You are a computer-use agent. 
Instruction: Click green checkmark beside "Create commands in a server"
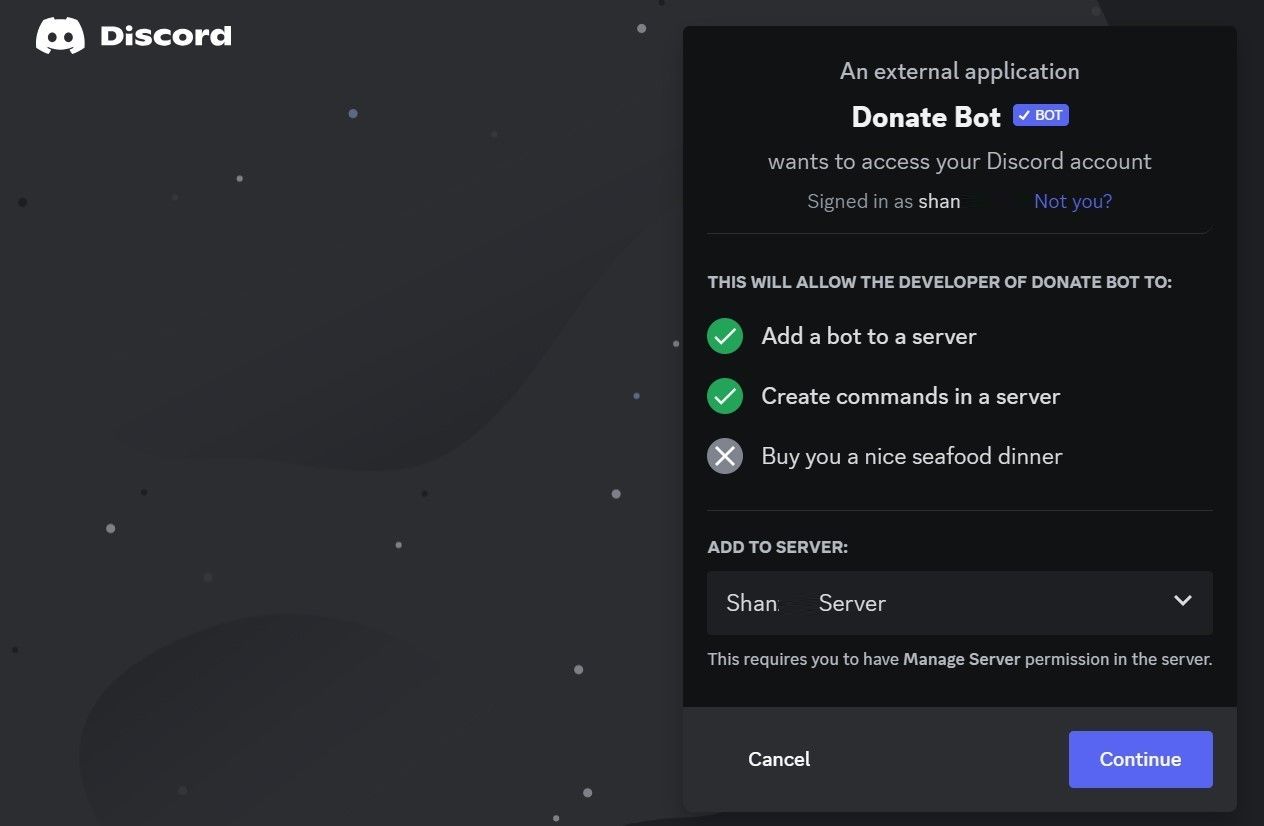pyautogui.click(x=725, y=397)
